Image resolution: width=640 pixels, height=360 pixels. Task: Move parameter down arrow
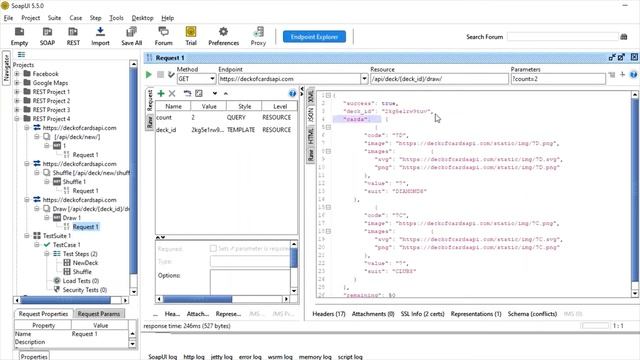pyautogui.click(x=215, y=93)
